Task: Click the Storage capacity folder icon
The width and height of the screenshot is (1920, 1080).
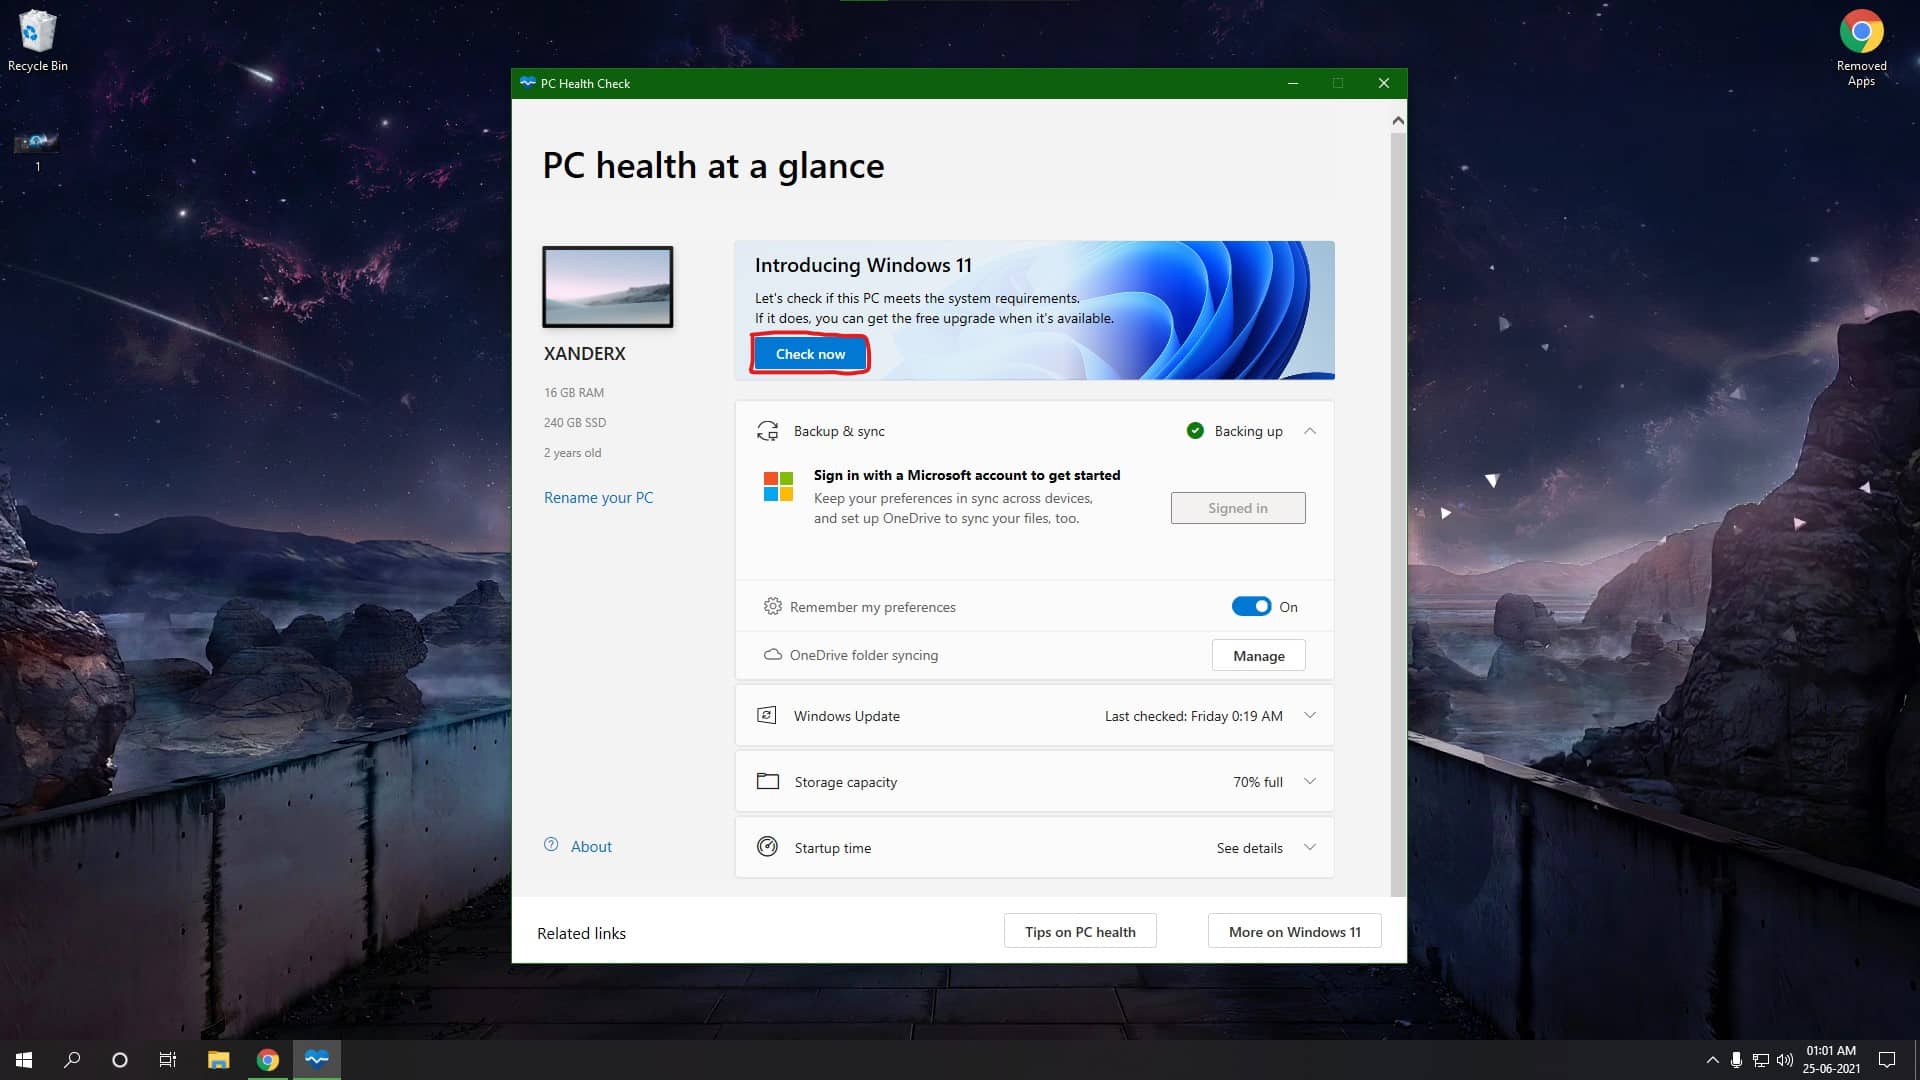Action: pyautogui.click(x=768, y=782)
